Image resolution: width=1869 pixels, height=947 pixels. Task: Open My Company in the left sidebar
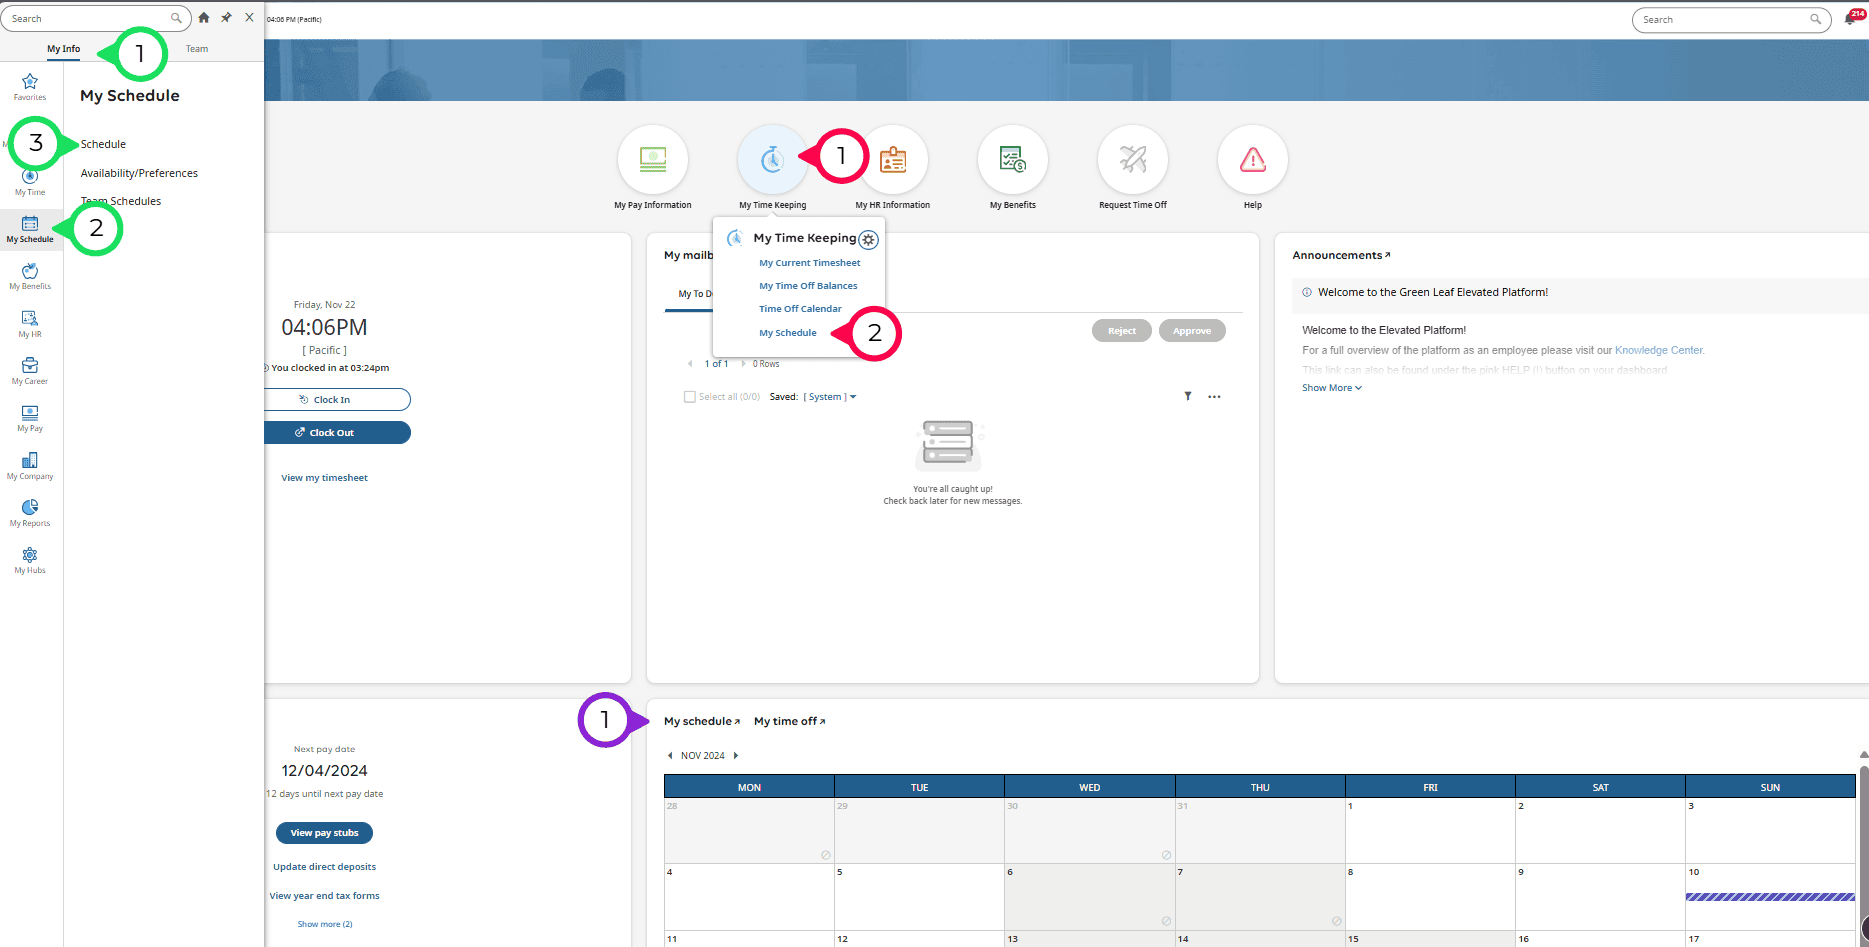30,467
